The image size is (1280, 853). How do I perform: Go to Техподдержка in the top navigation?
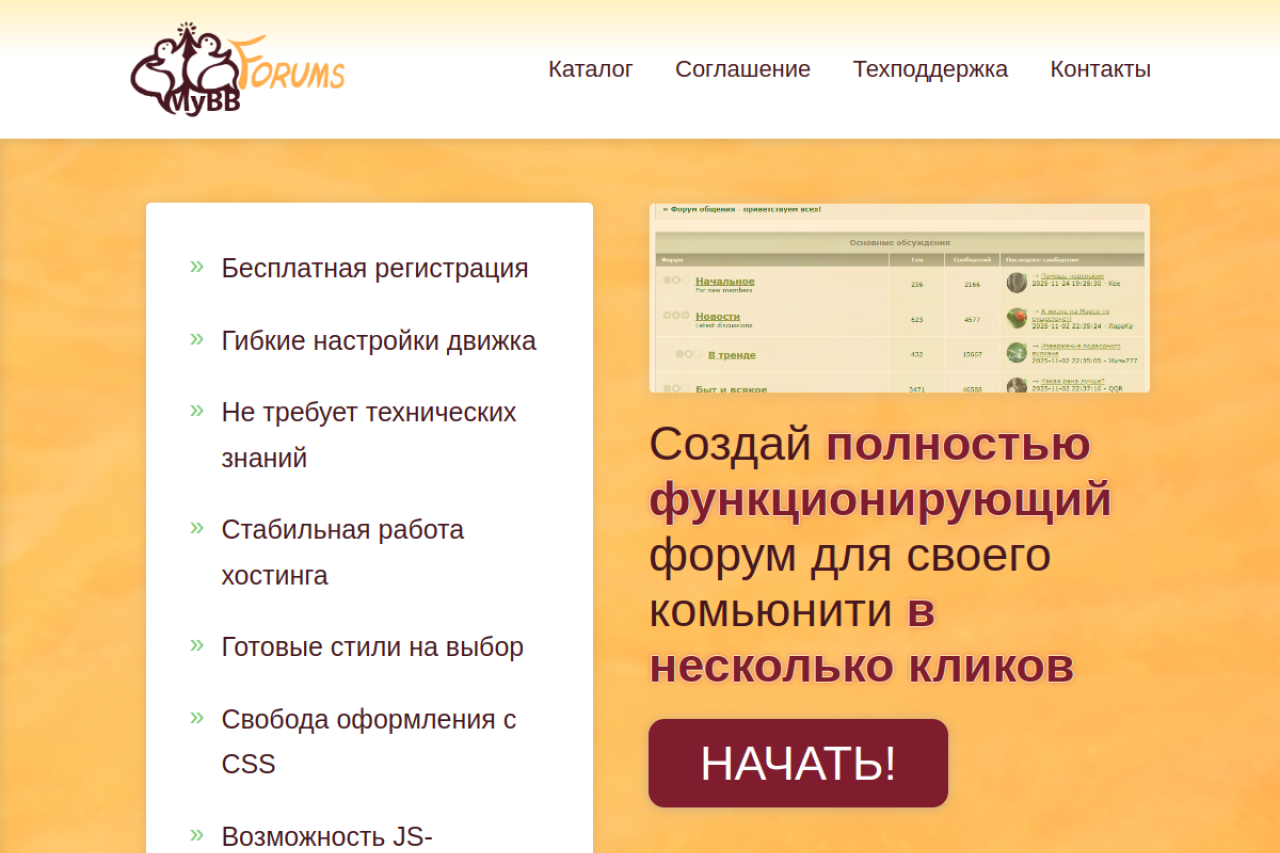click(x=930, y=69)
